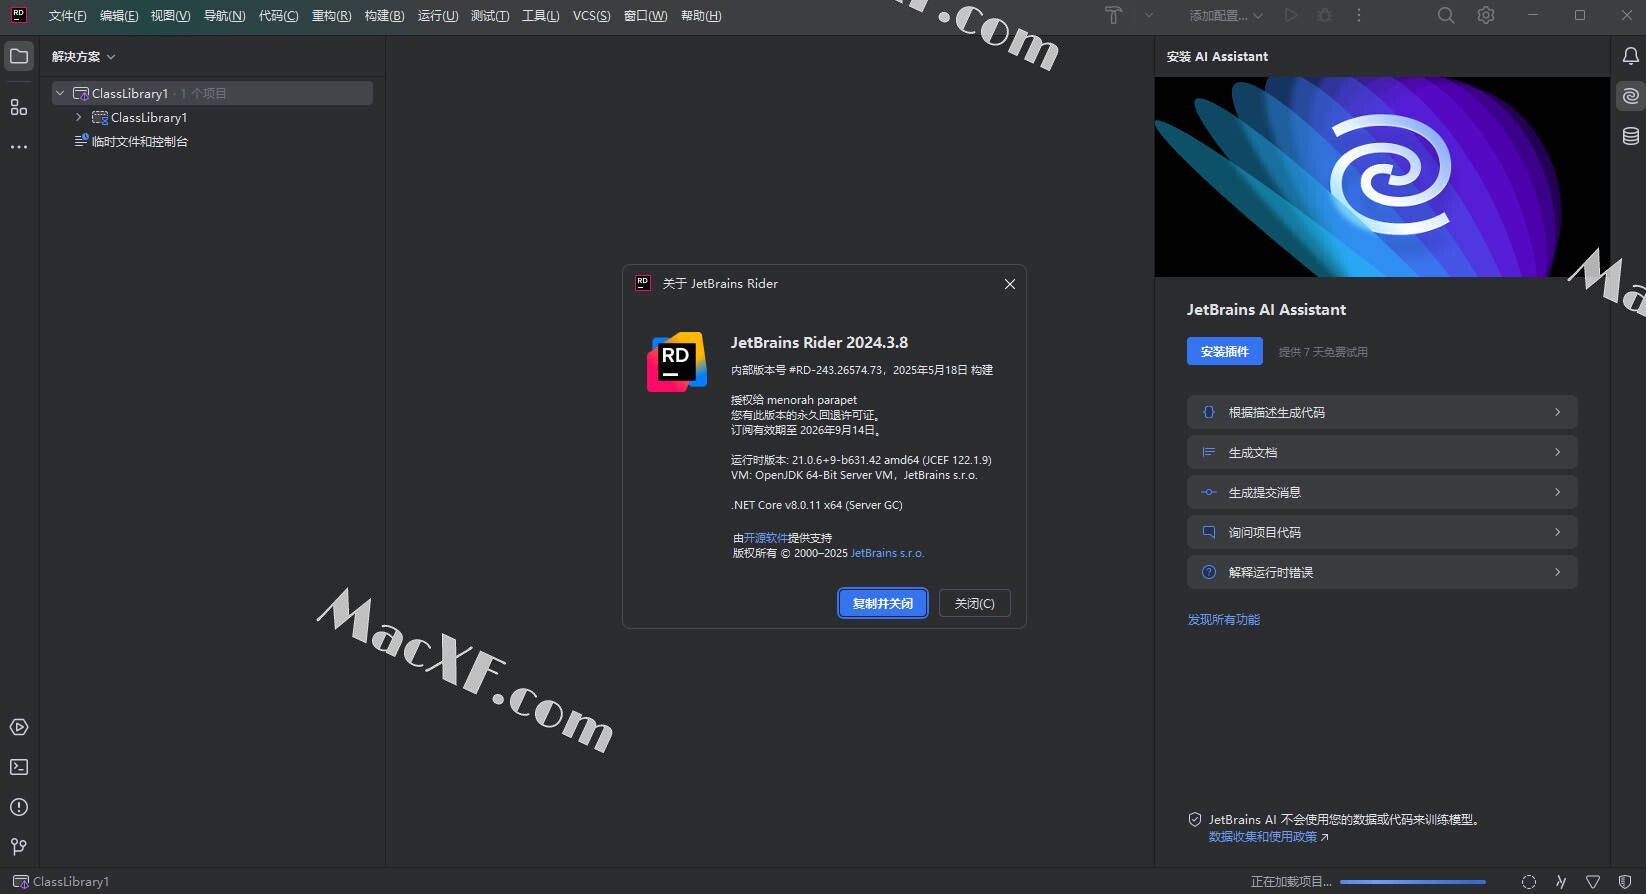
Task: Open the Run tool window icon
Action: 19,727
